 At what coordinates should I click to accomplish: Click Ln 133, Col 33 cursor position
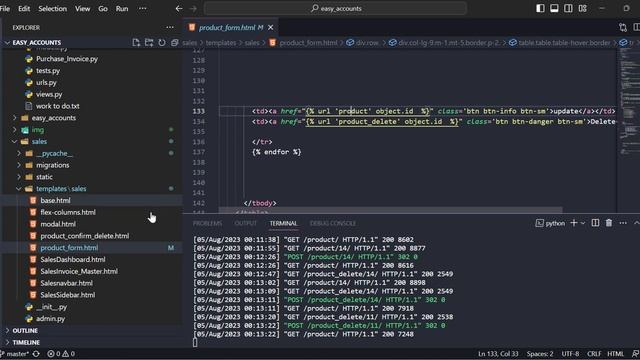click(x=498, y=354)
